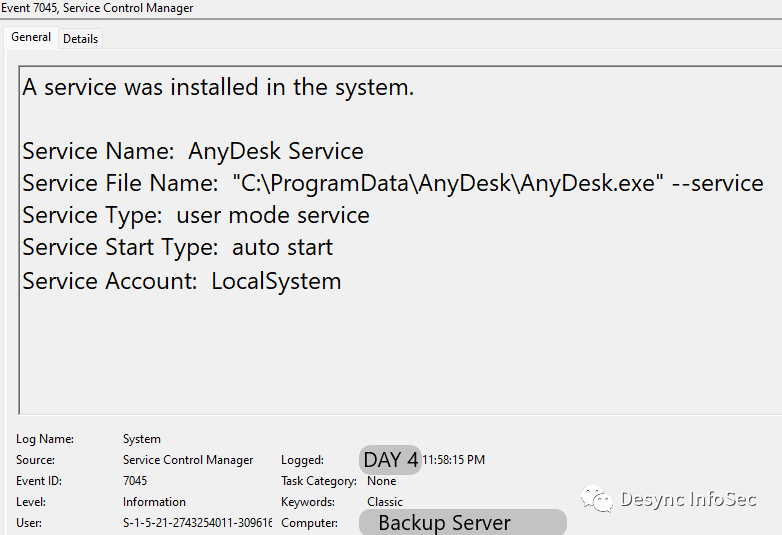782x535 pixels.
Task: Click the 'User:' label
Action: coord(29,523)
